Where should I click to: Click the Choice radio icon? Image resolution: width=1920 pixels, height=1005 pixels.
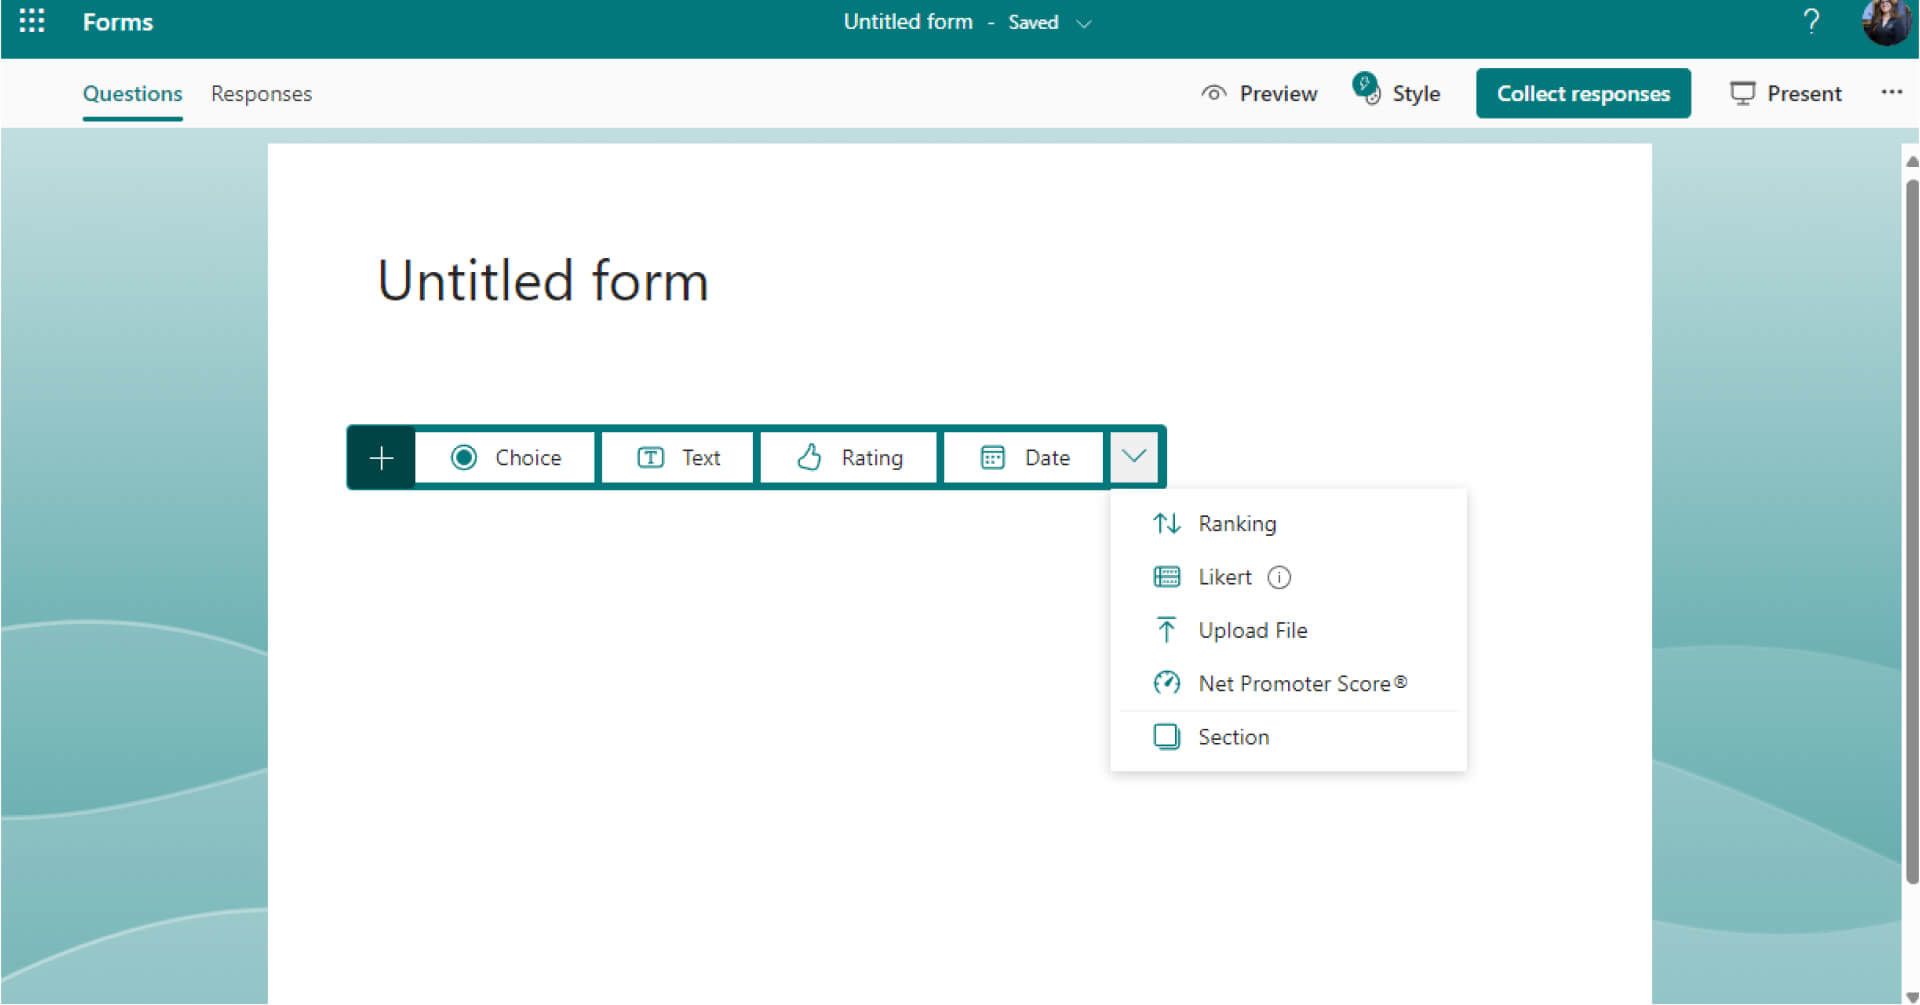coord(463,457)
